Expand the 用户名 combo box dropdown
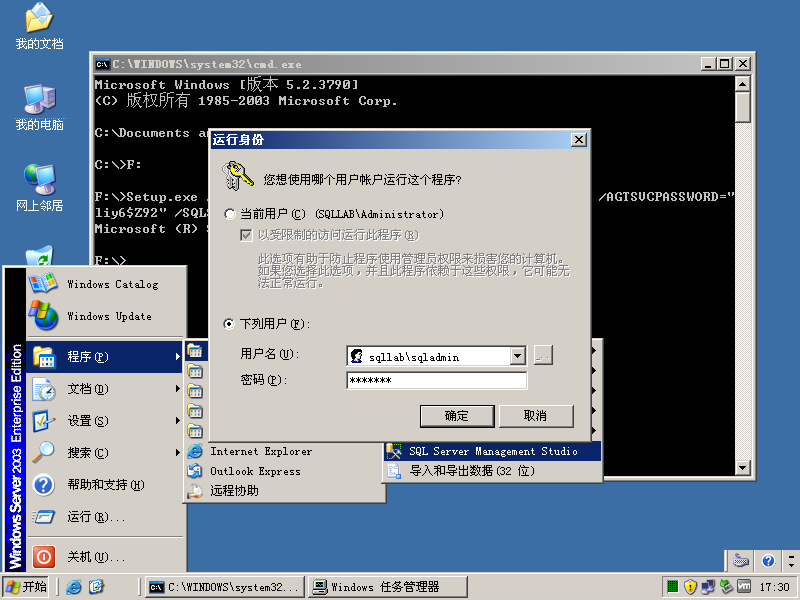This screenshot has height=600, width=800. (x=518, y=356)
